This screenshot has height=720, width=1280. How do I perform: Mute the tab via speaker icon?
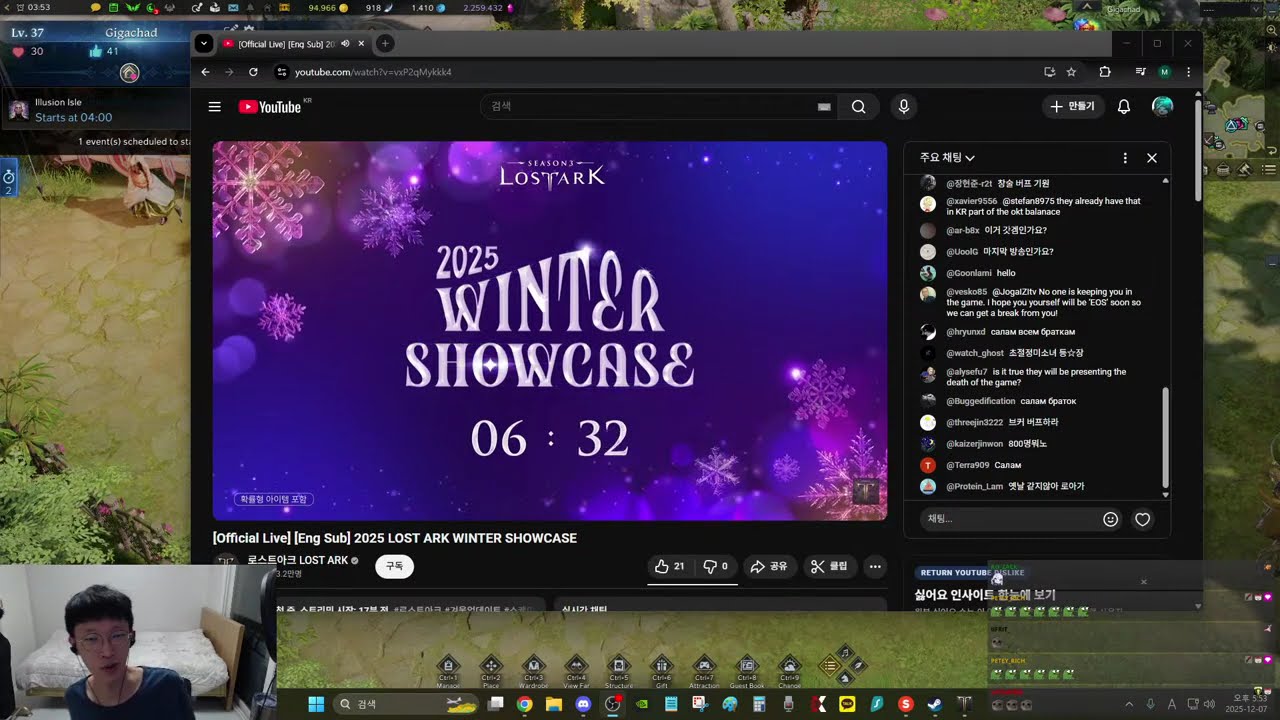coord(345,44)
